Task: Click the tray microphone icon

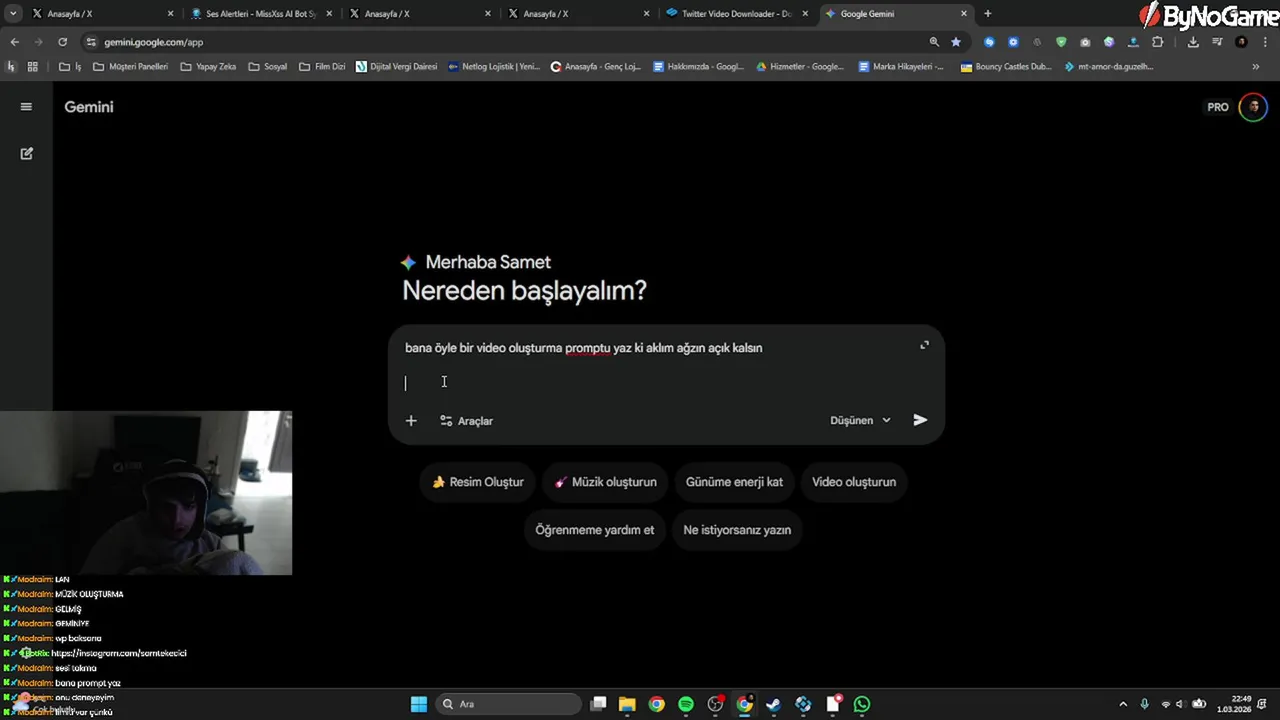Action: 1145,704
